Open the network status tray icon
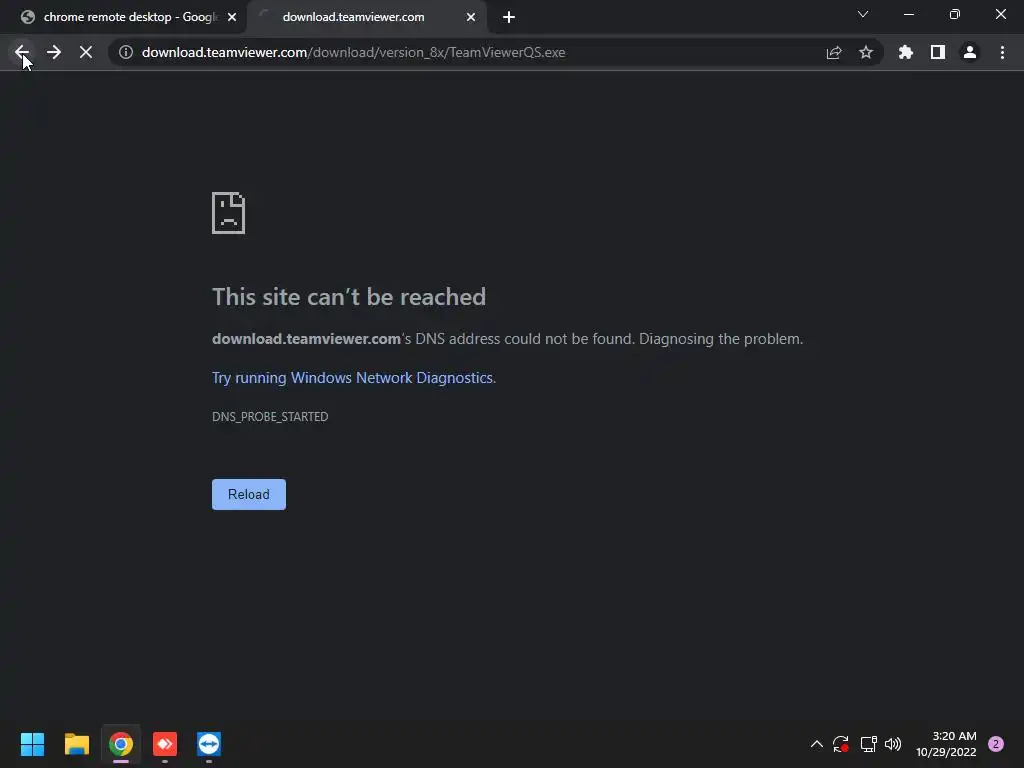The width and height of the screenshot is (1024, 768). click(x=868, y=744)
